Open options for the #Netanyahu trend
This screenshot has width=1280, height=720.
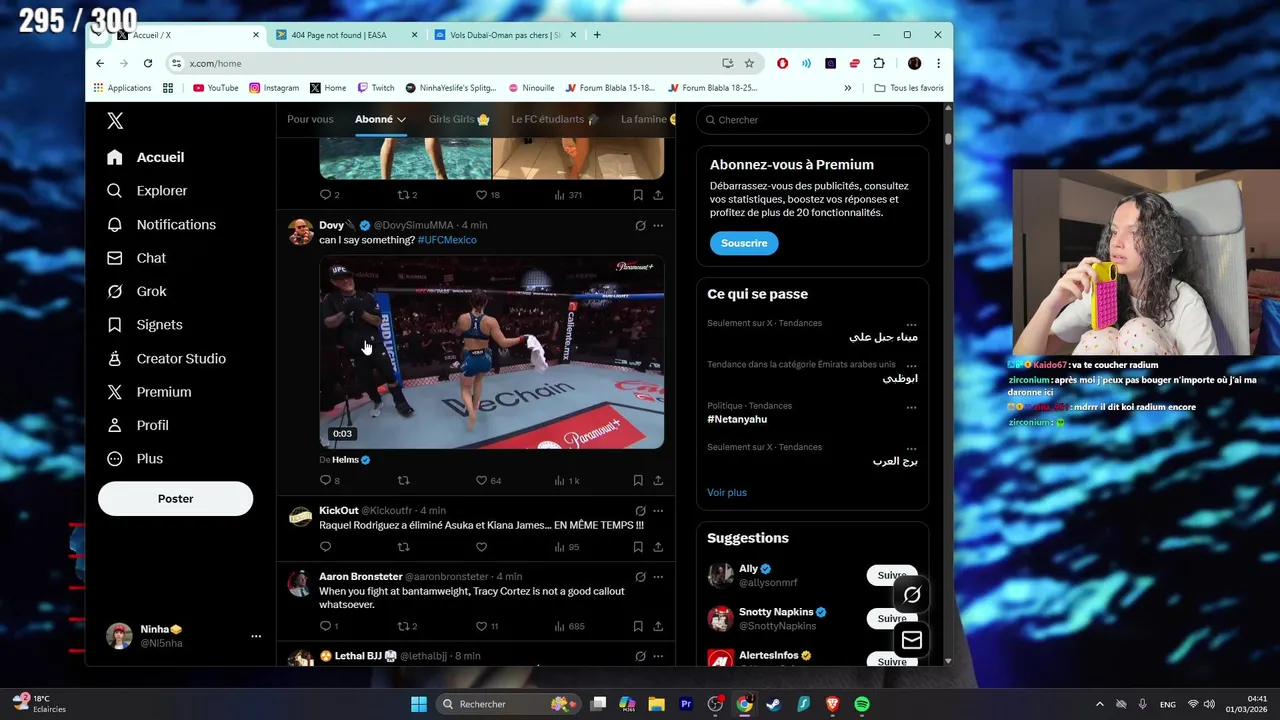coord(911,407)
